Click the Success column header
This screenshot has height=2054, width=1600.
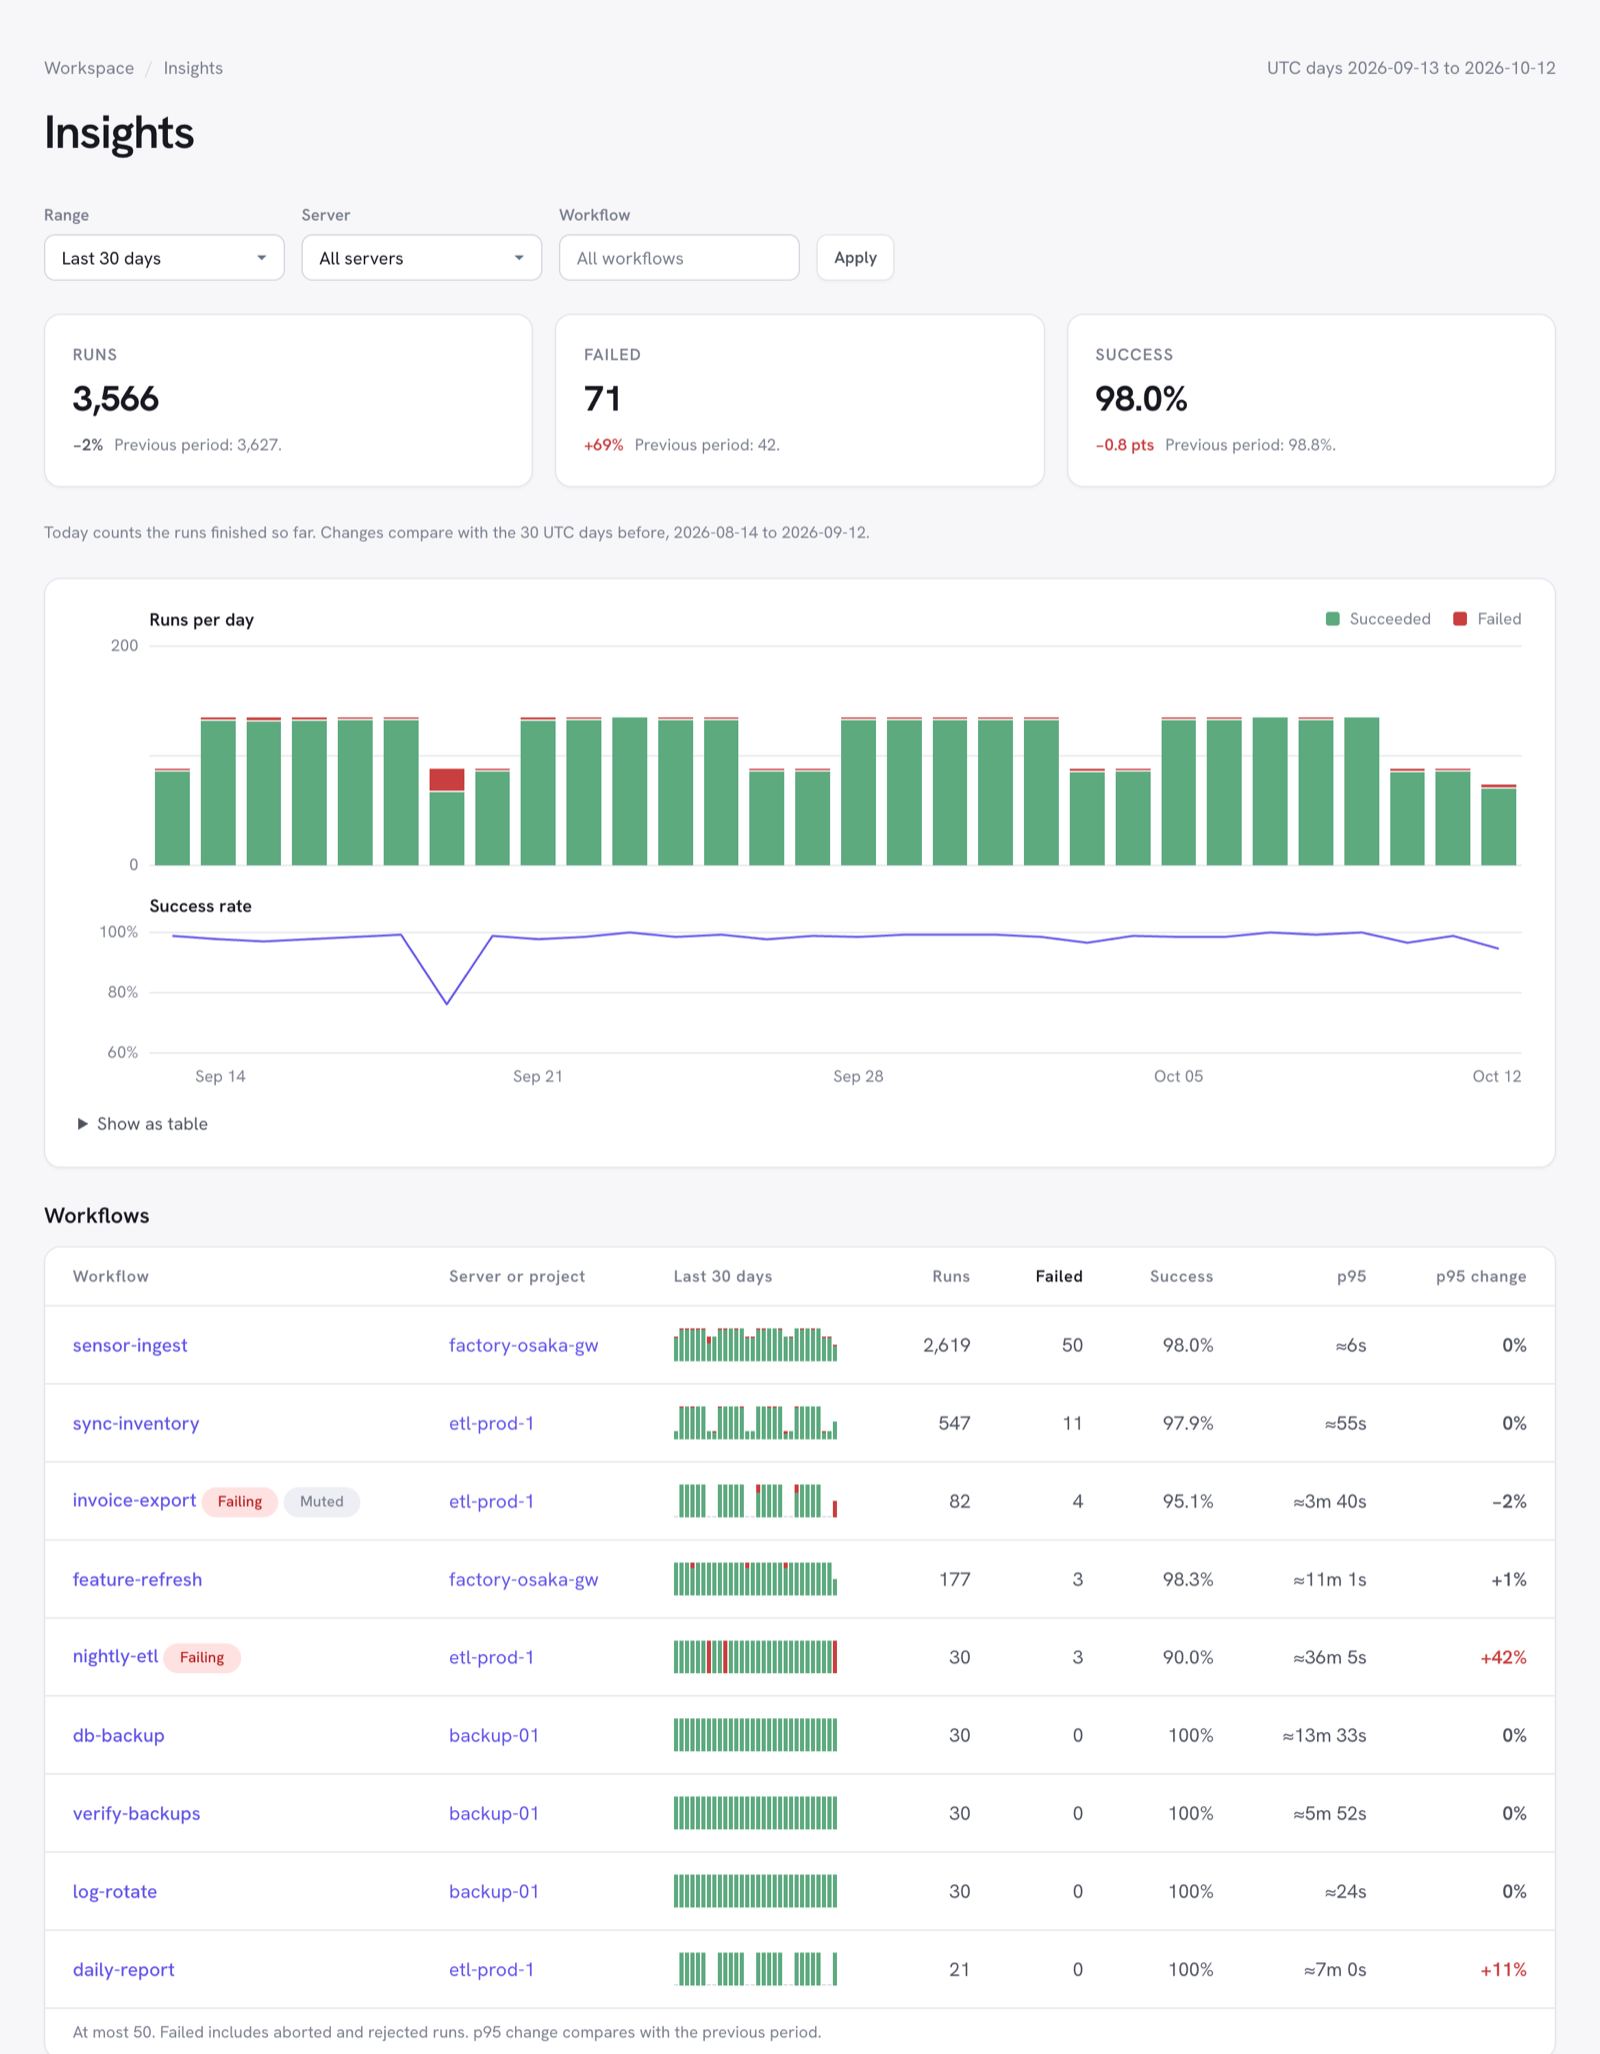[1181, 1276]
